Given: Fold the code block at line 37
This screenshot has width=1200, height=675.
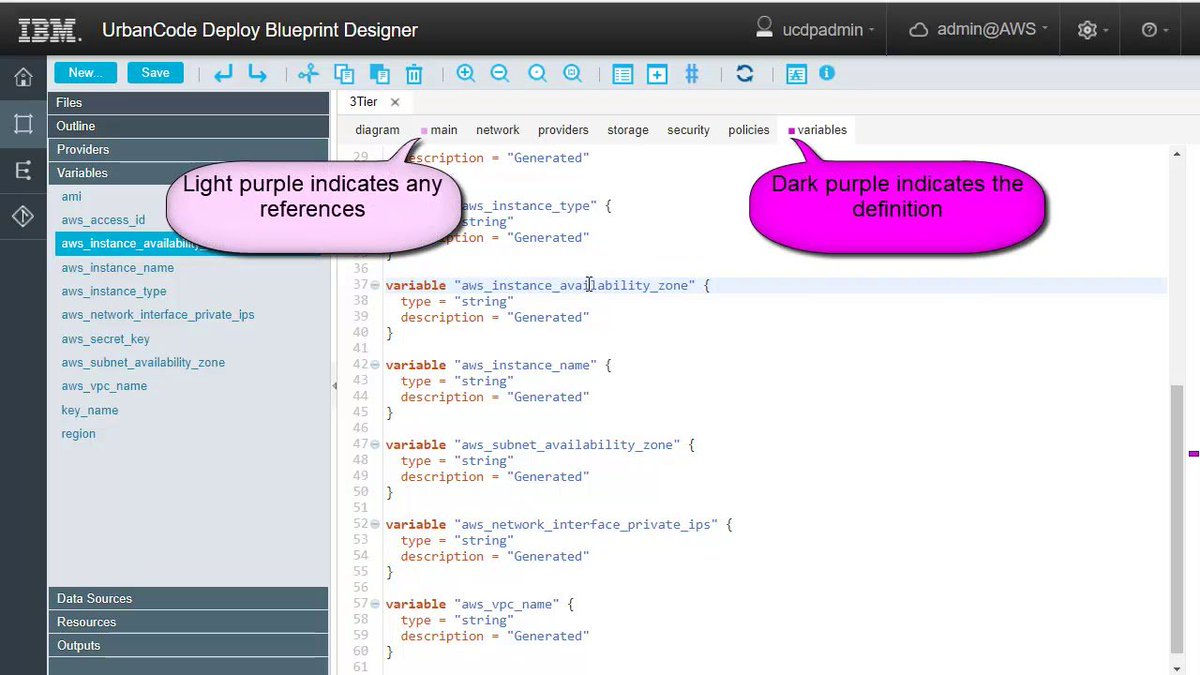Looking at the screenshot, I should [x=375, y=286].
